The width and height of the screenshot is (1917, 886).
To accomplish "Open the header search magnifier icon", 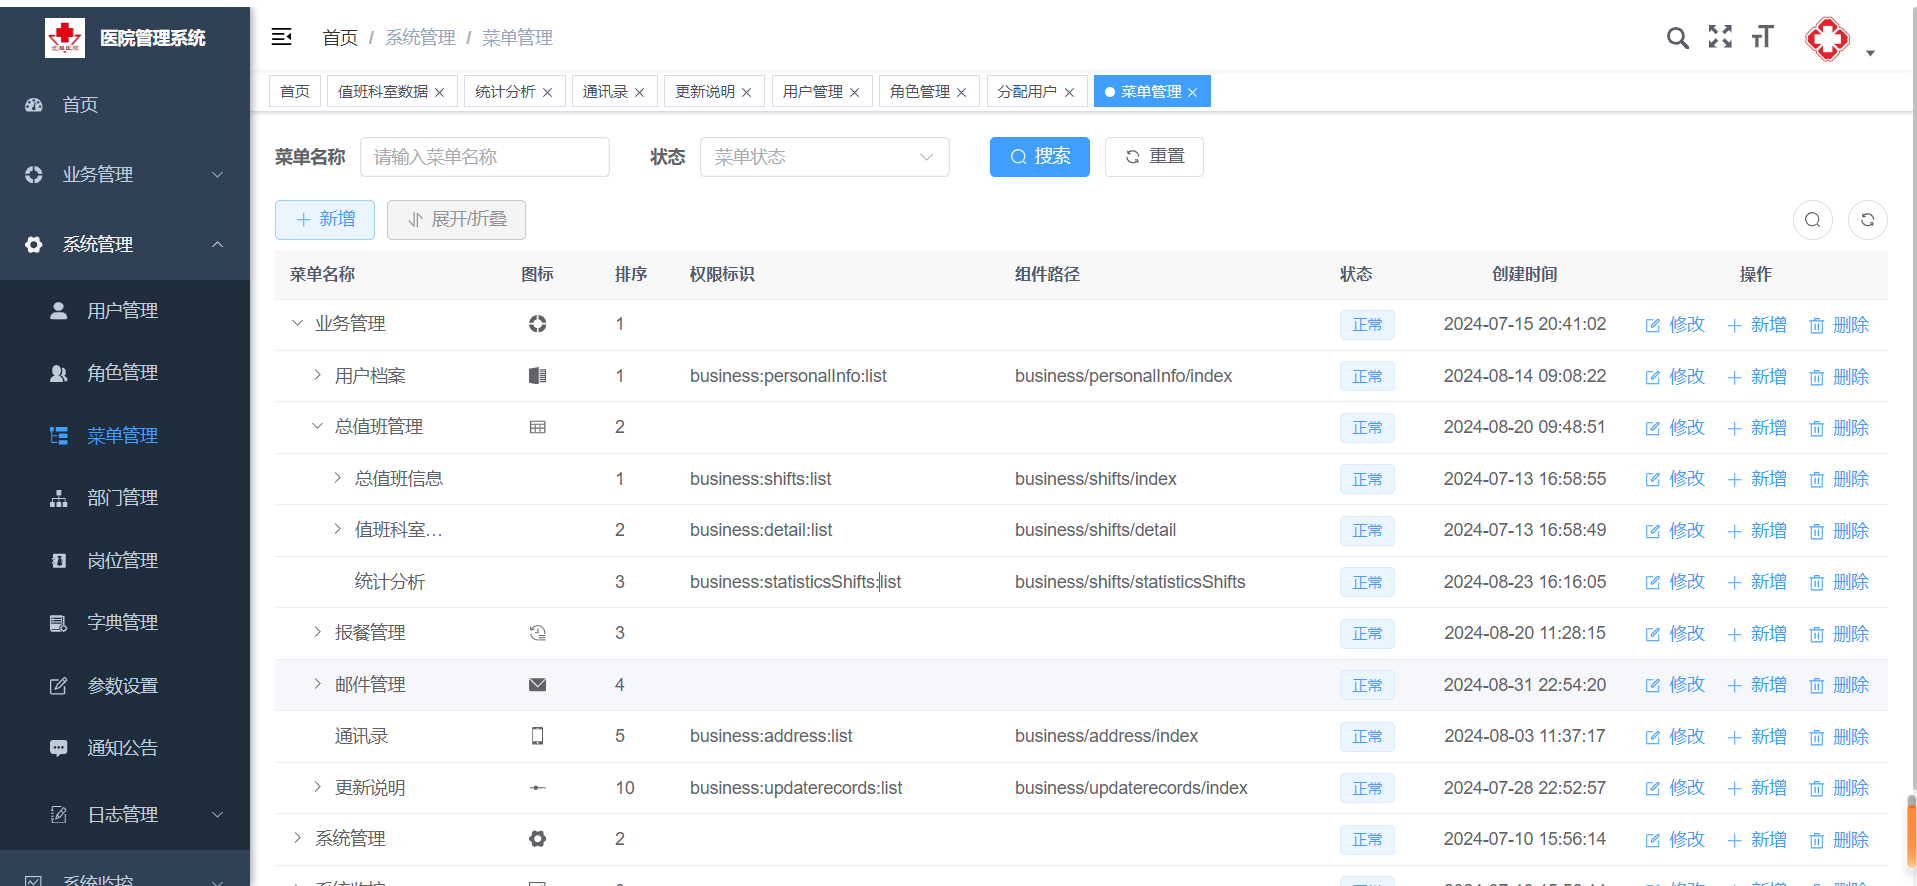I will [1677, 38].
